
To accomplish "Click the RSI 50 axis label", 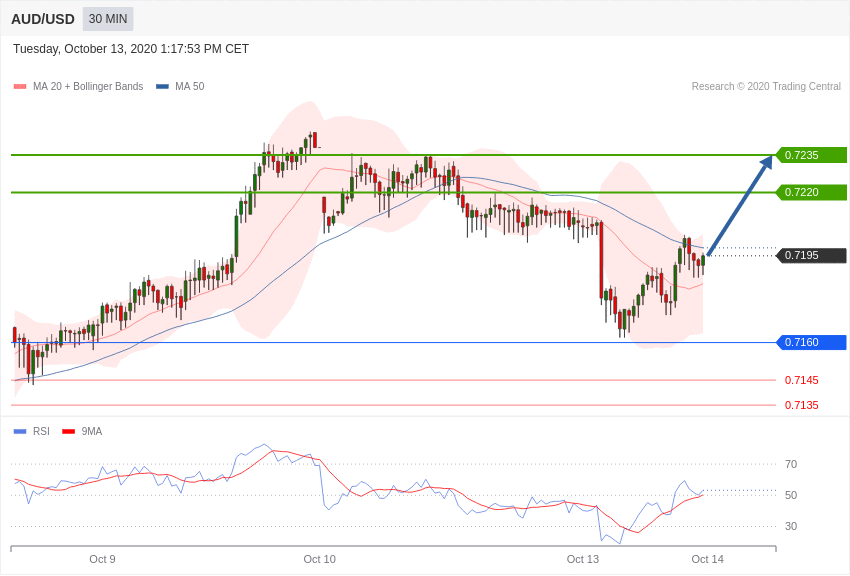I will point(791,495).
